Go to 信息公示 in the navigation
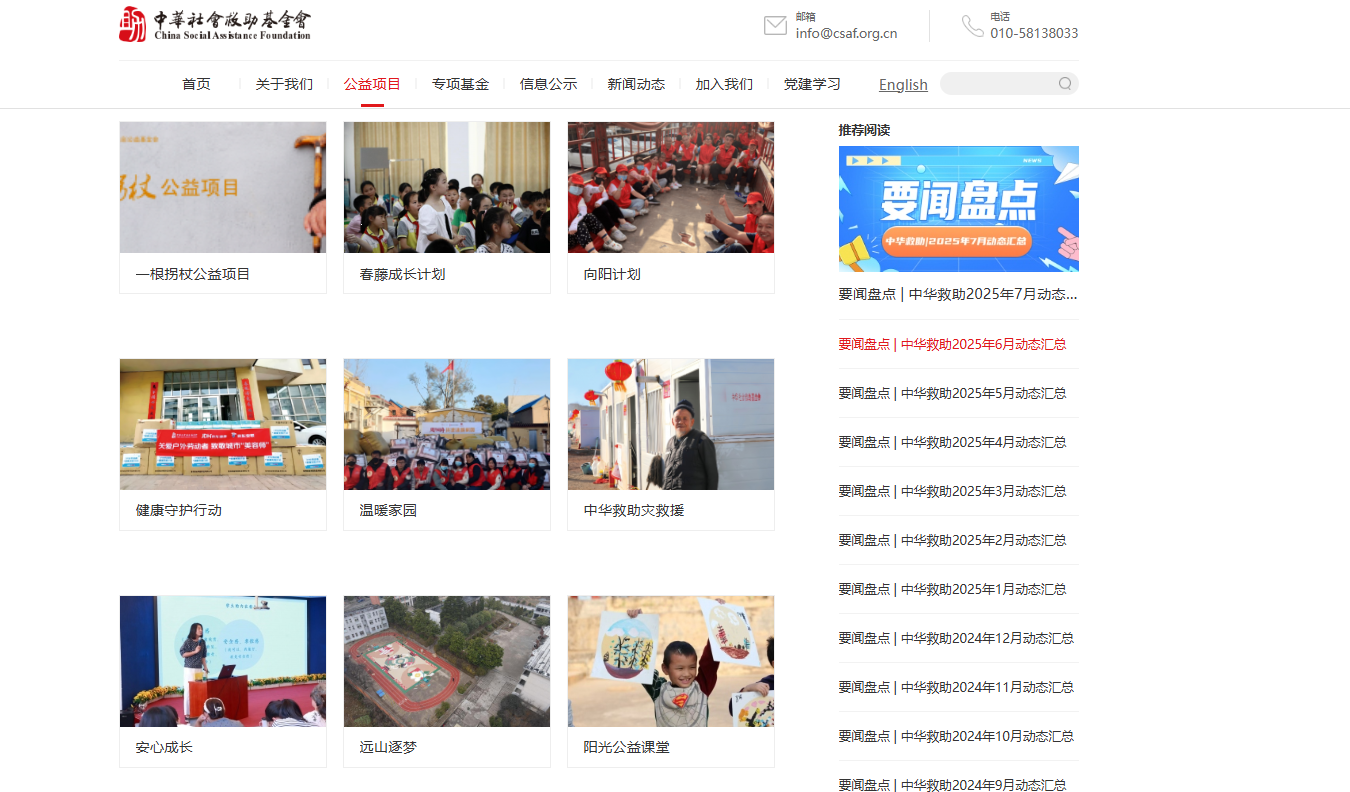1350x792 pixels. click(548, 84)
